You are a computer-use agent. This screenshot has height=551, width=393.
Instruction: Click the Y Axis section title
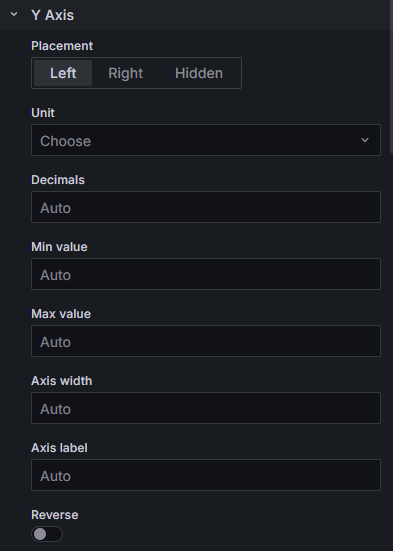[x=53, y=15]
